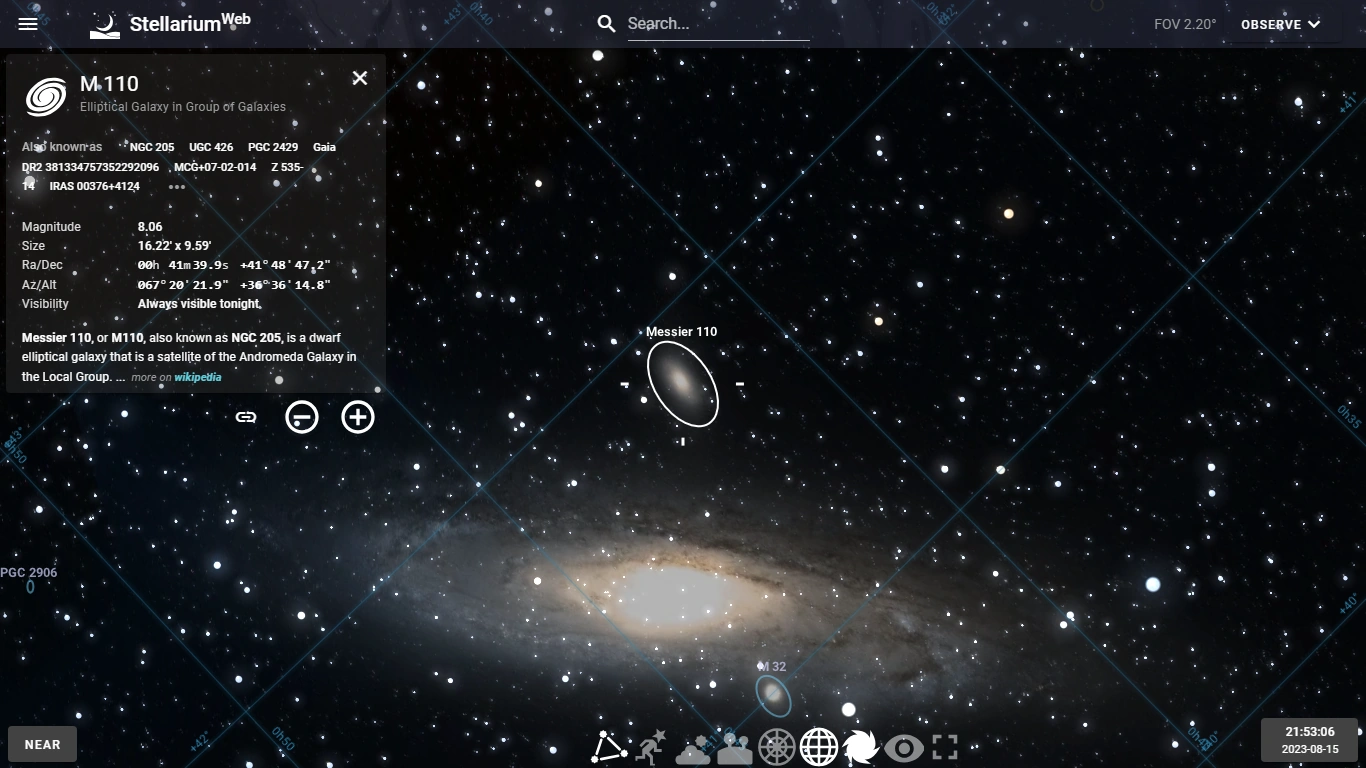Click the size value 16.22' x 9.59'
Image resolution: width=1366 pixels, height=768 pixels.
click(175, 246)
